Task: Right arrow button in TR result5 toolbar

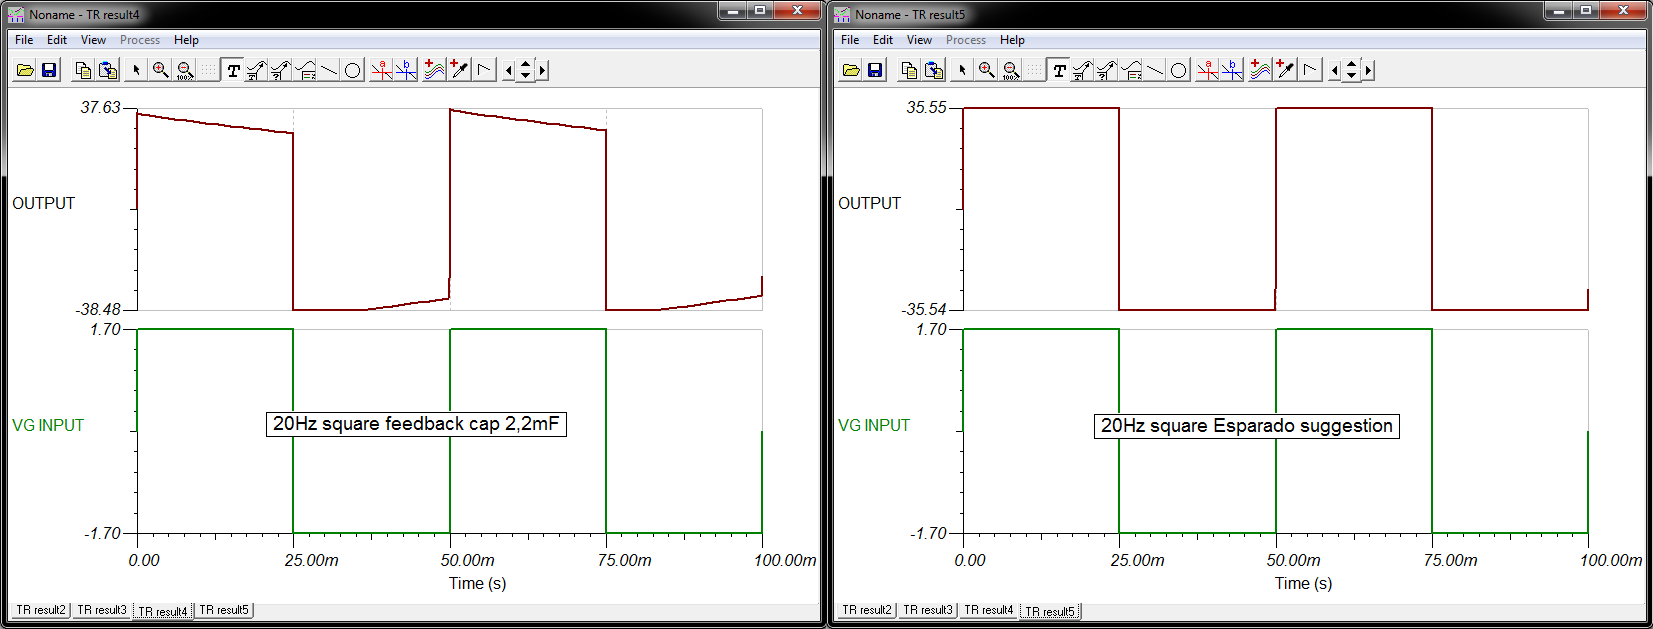Action: pyautogui.click(x=1368, y=70)
